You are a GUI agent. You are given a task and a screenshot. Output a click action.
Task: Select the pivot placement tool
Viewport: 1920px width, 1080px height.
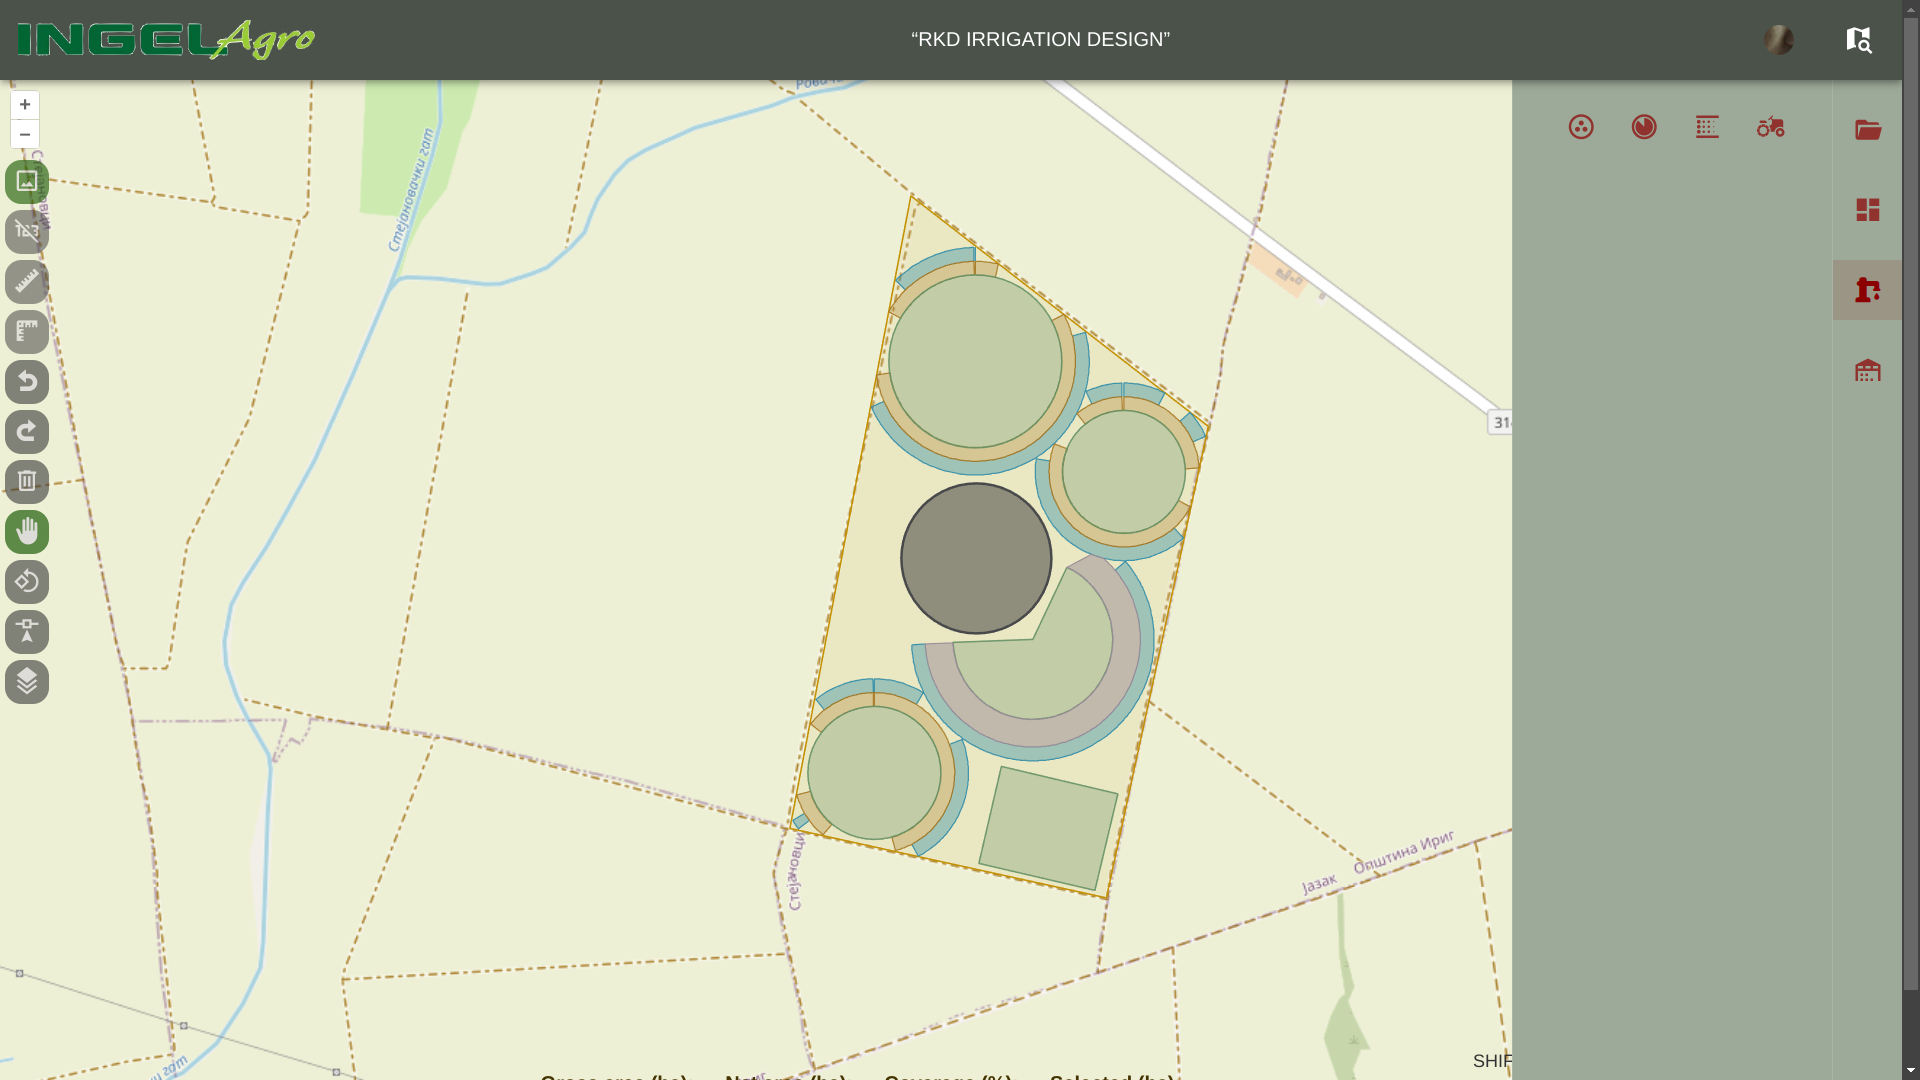tap(27, 632)
